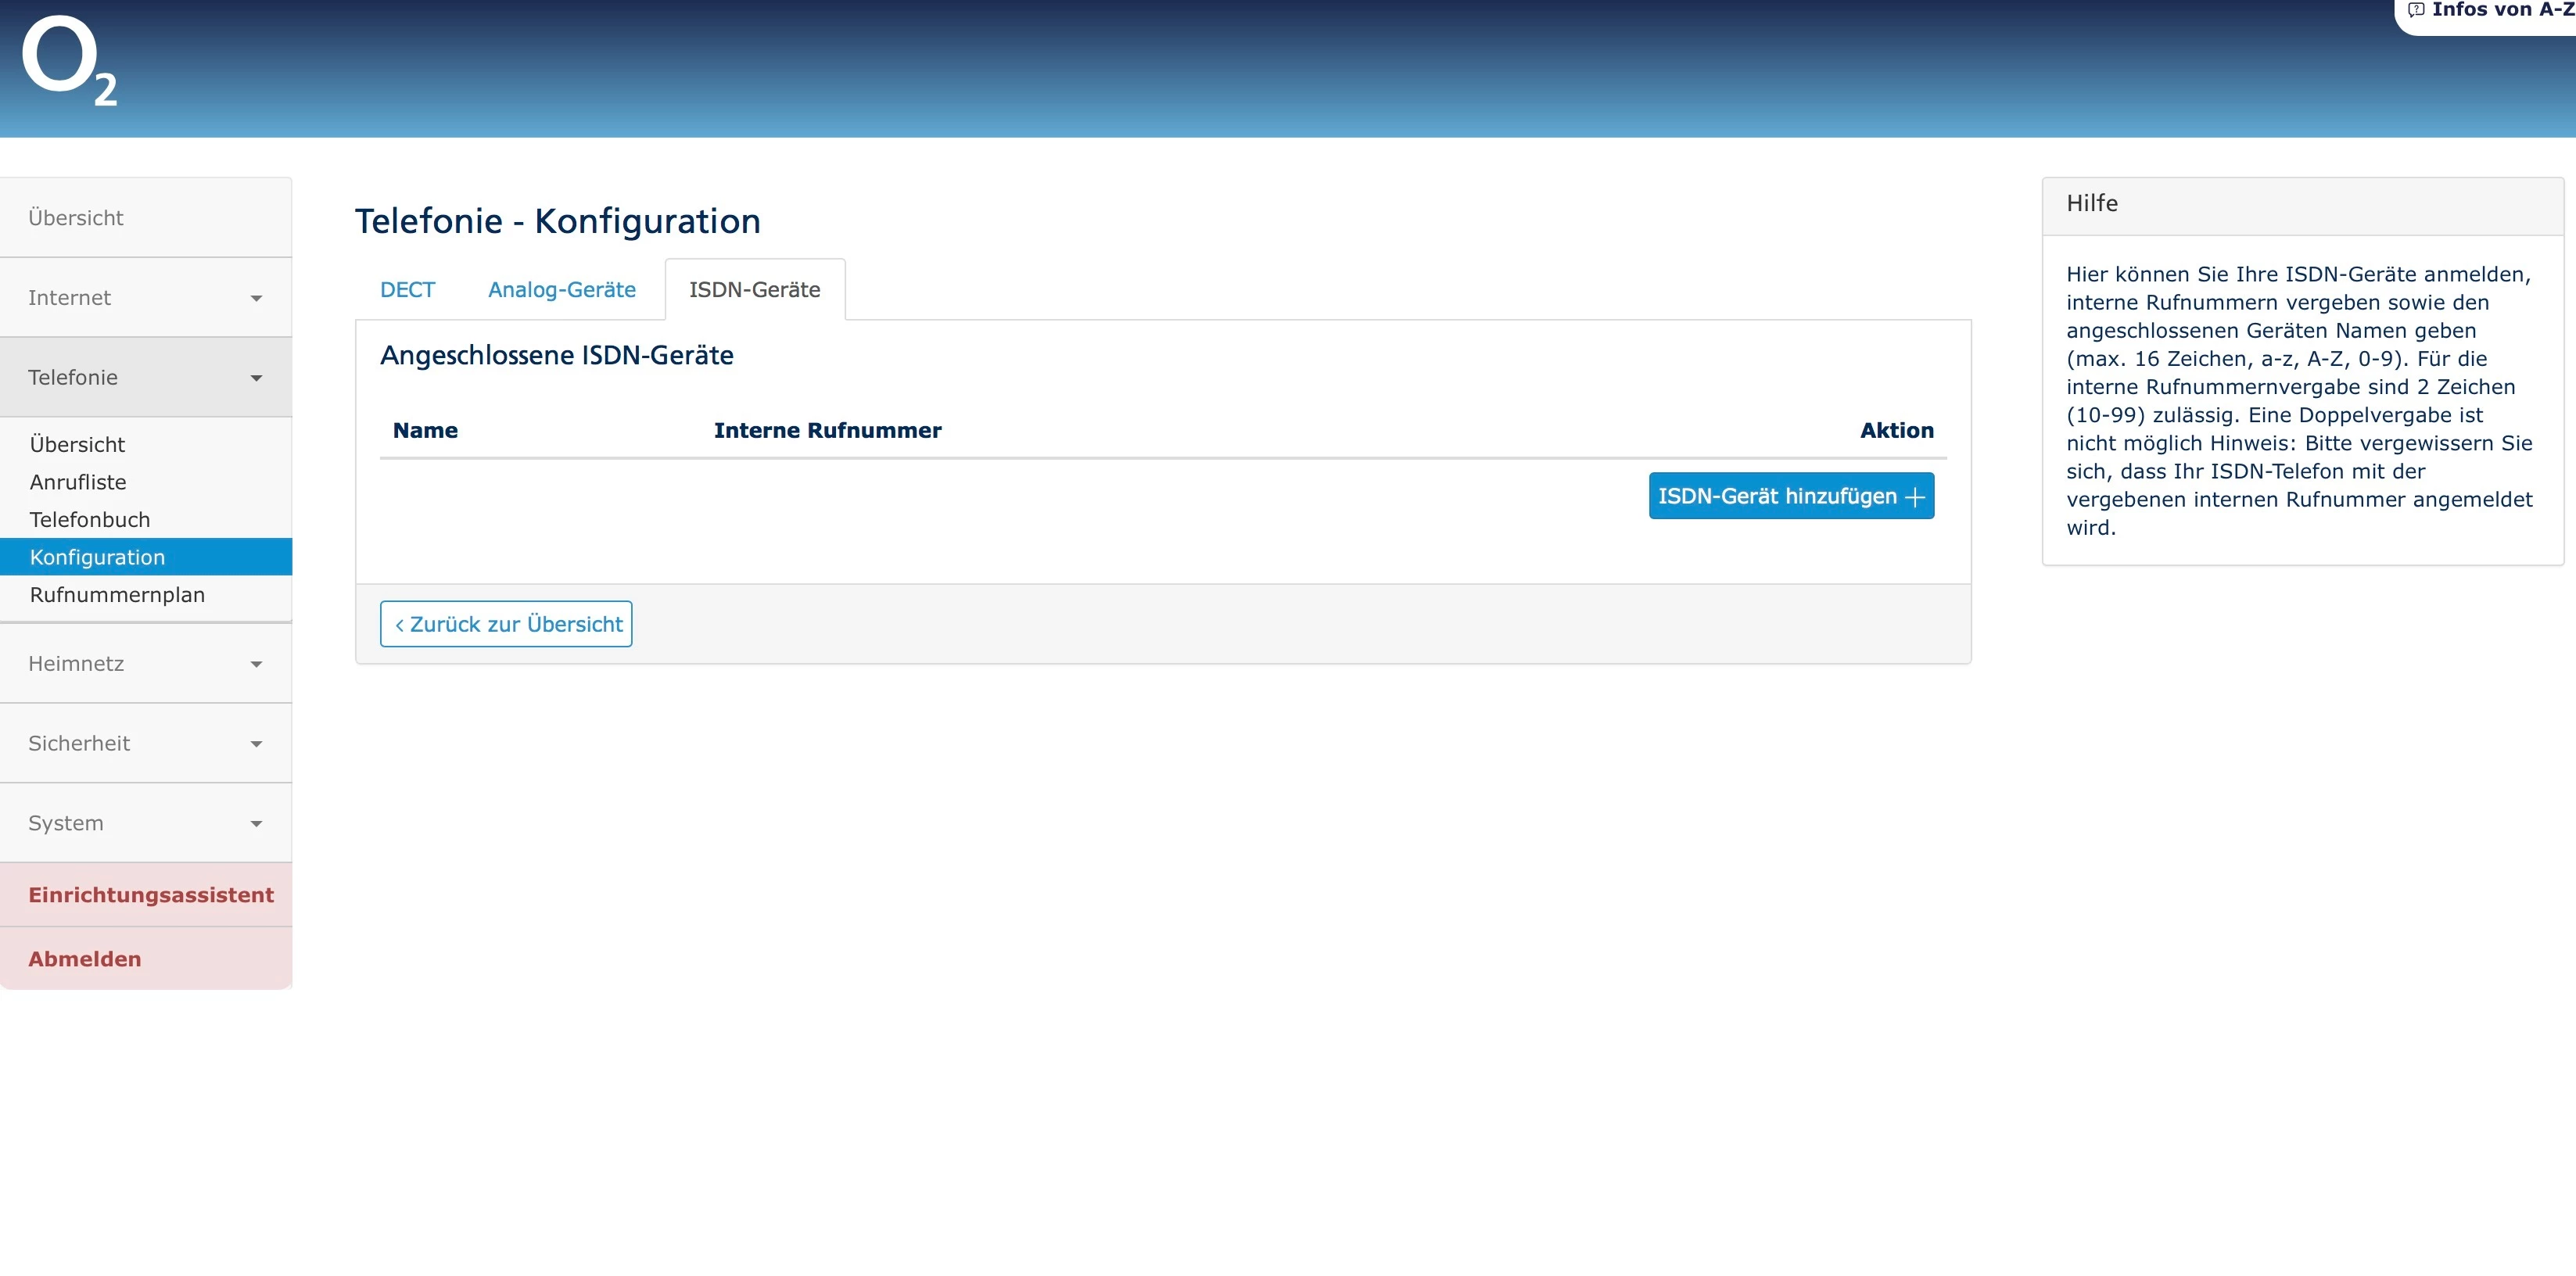
Task: Open Anrufliste in Telefonie submenu
Action: 78,482
